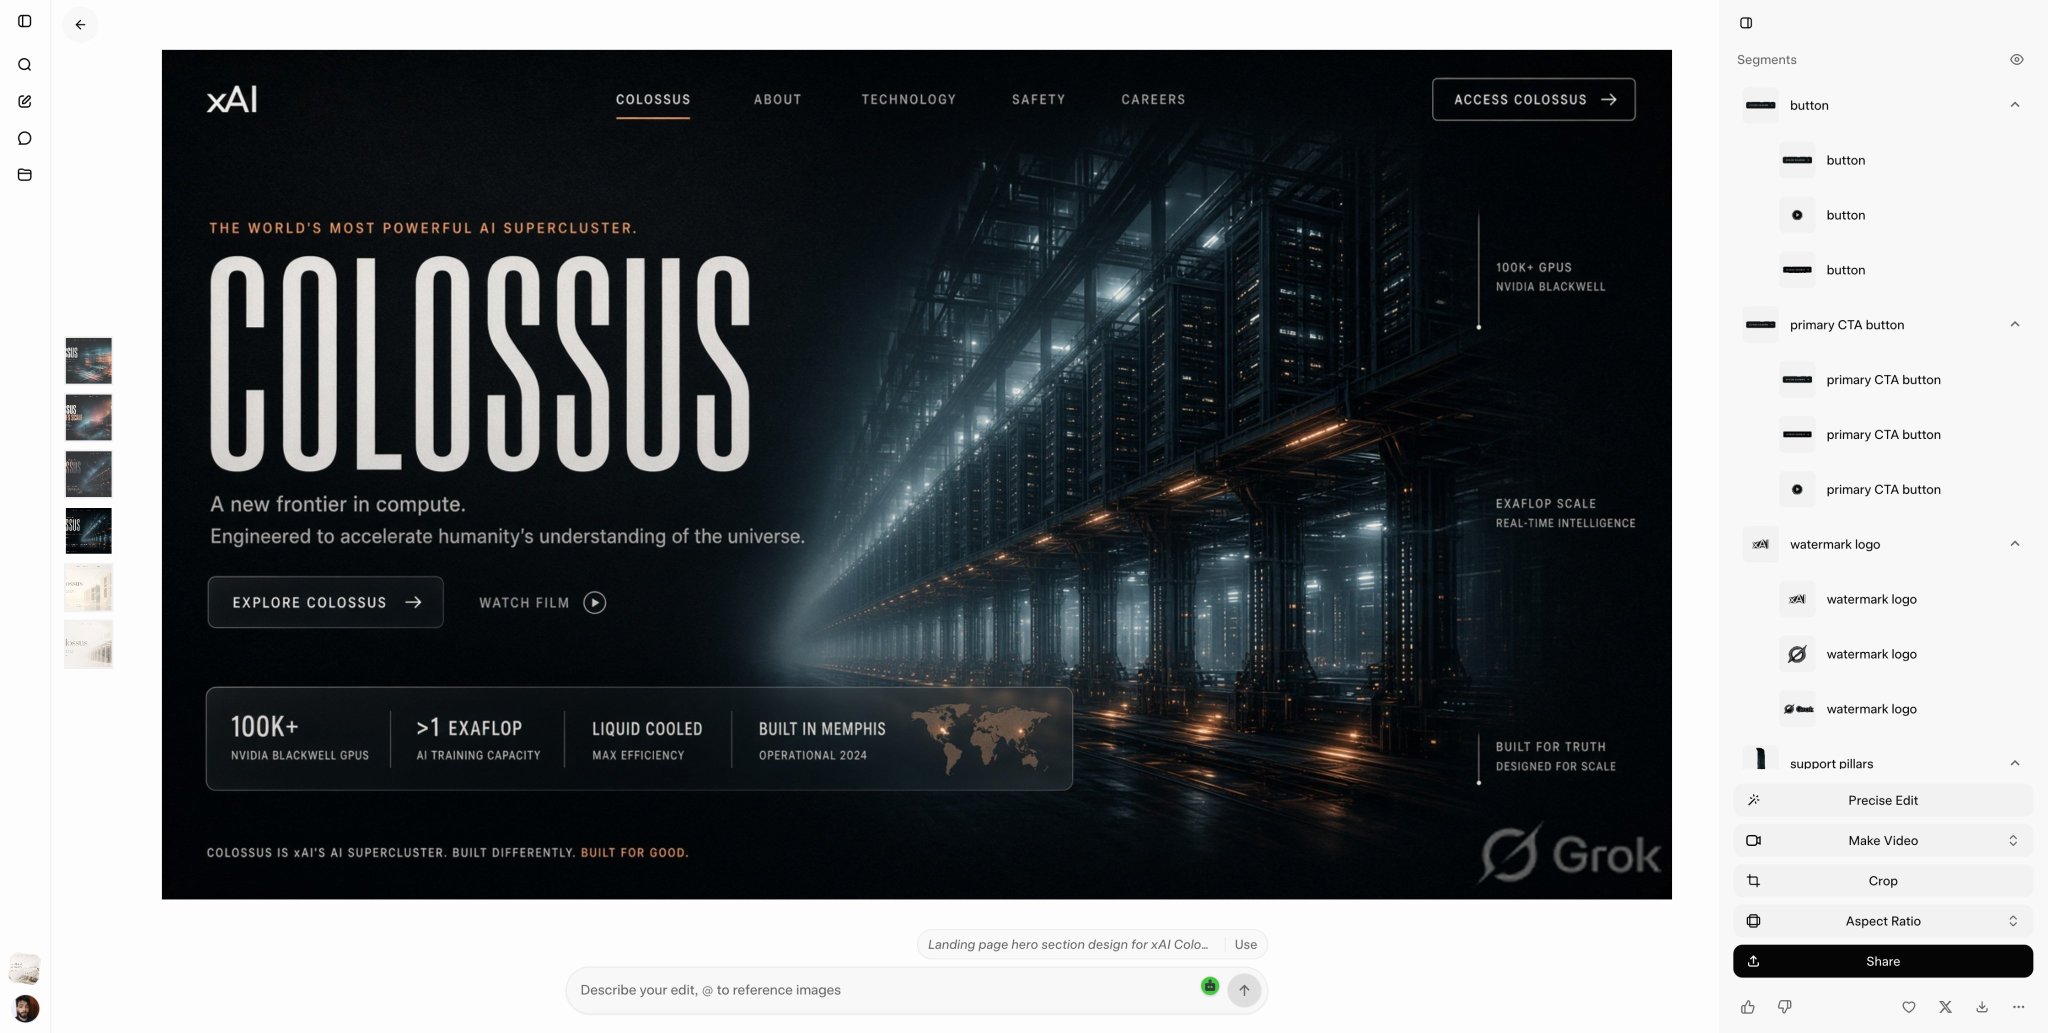This screenshot has height=1033, width=2048.
Task: Collapse the primary CTA button group
Action: (2015, 325)
